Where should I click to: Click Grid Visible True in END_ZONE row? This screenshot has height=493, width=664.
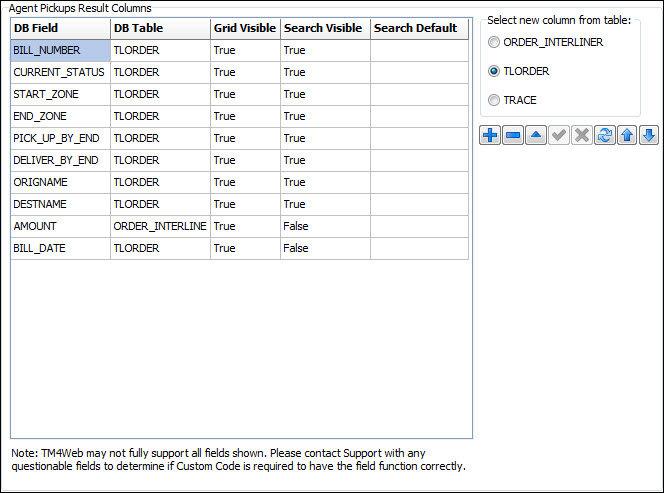[x=245, y=116]
